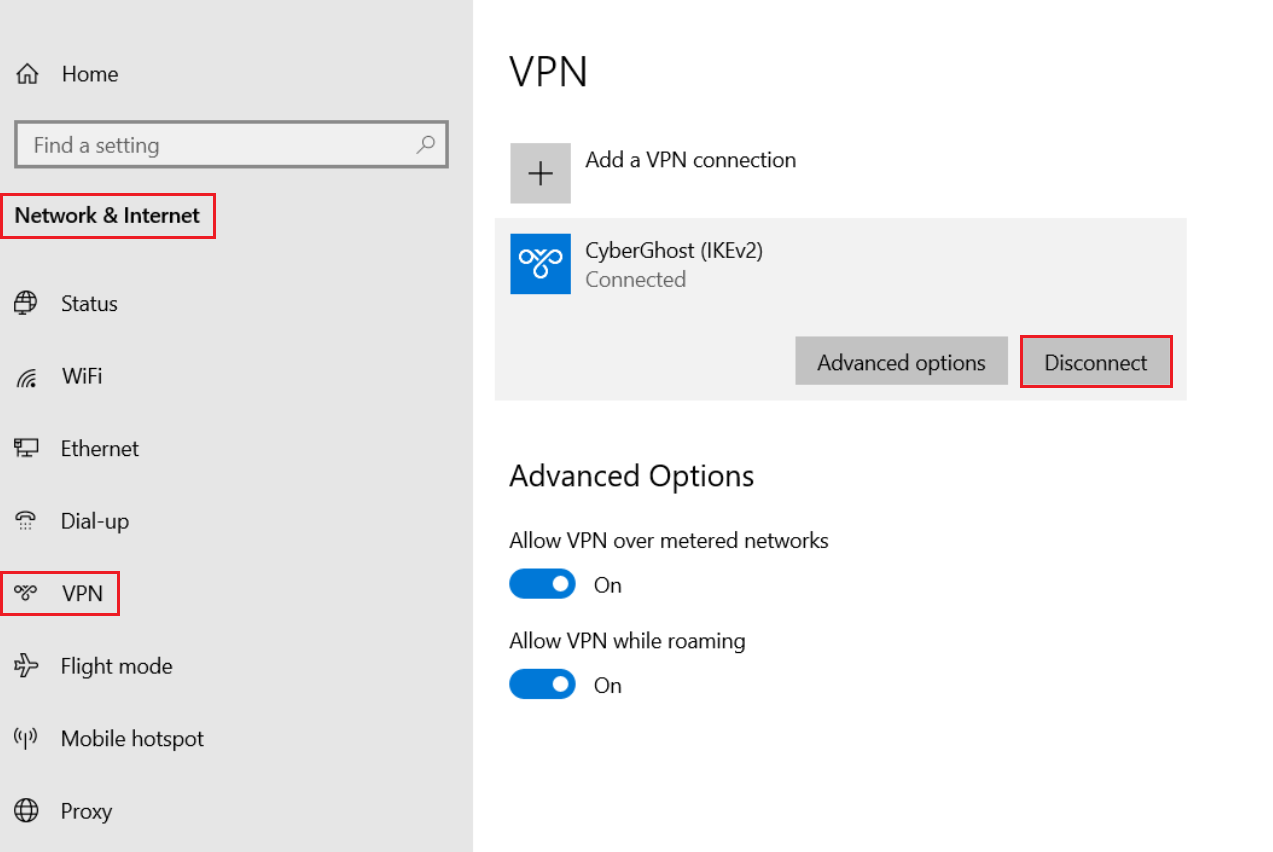This screenshot has height=852, width=1273.
Task: Turn off Allow VPN over metered networks
Action: click(x=542, y=584)
